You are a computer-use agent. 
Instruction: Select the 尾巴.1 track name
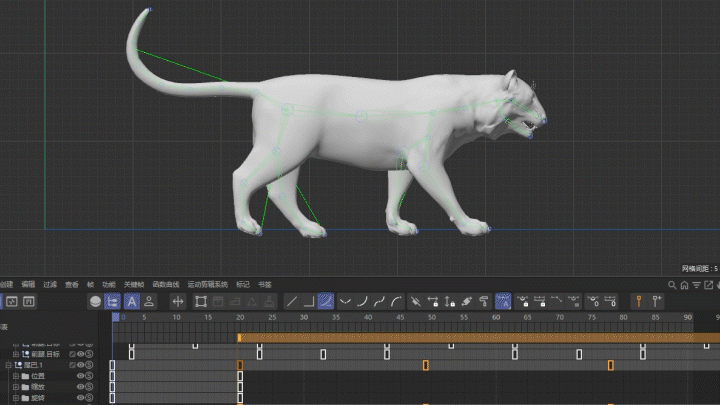pos(34,365)
